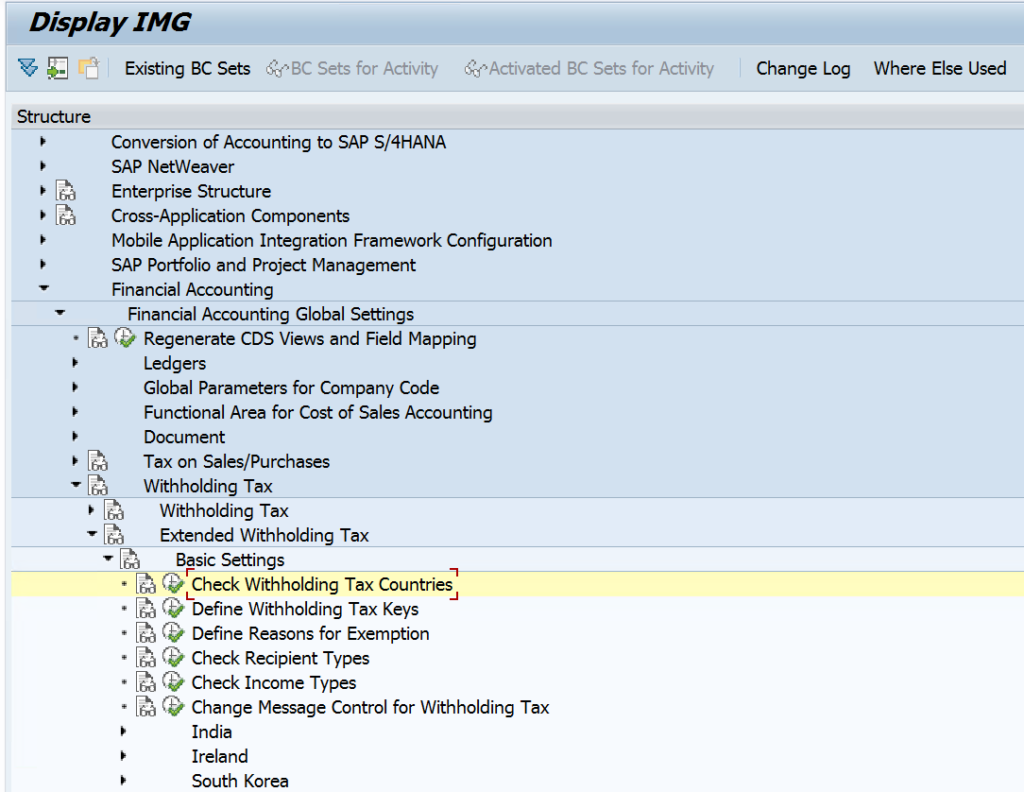
Task: Open documentation icon for Define Reasons for Exemption
Action: [x=146, y=633]
